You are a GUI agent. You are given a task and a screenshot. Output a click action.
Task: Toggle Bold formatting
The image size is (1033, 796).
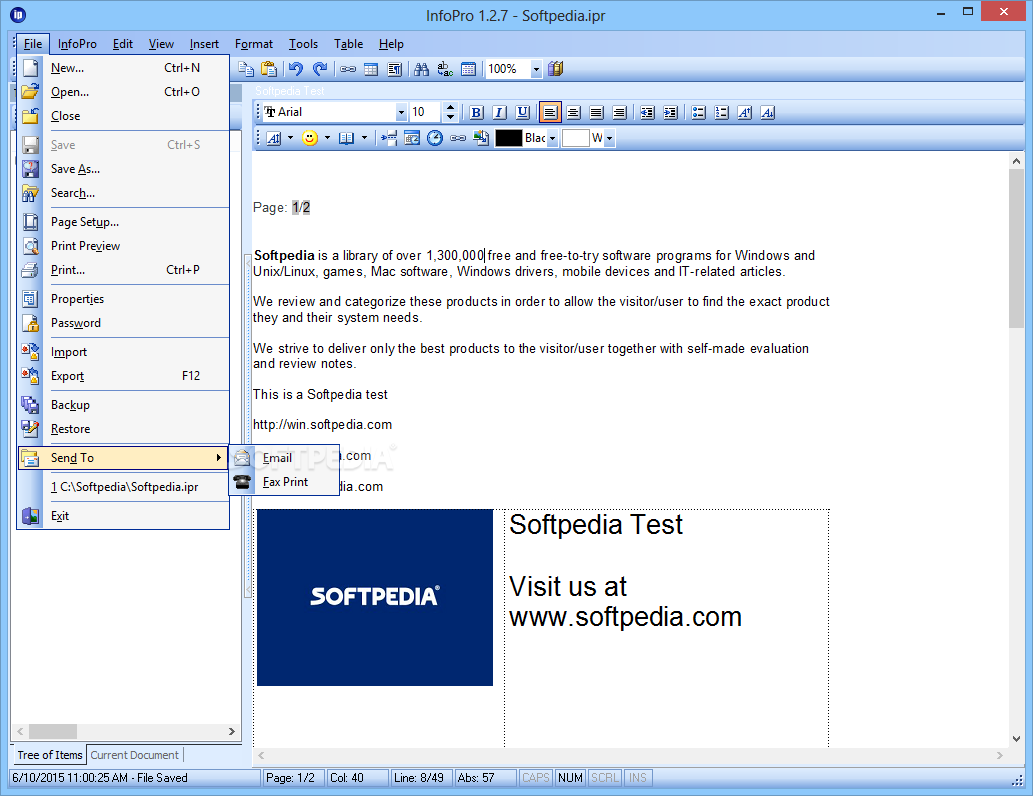[476, 113]
